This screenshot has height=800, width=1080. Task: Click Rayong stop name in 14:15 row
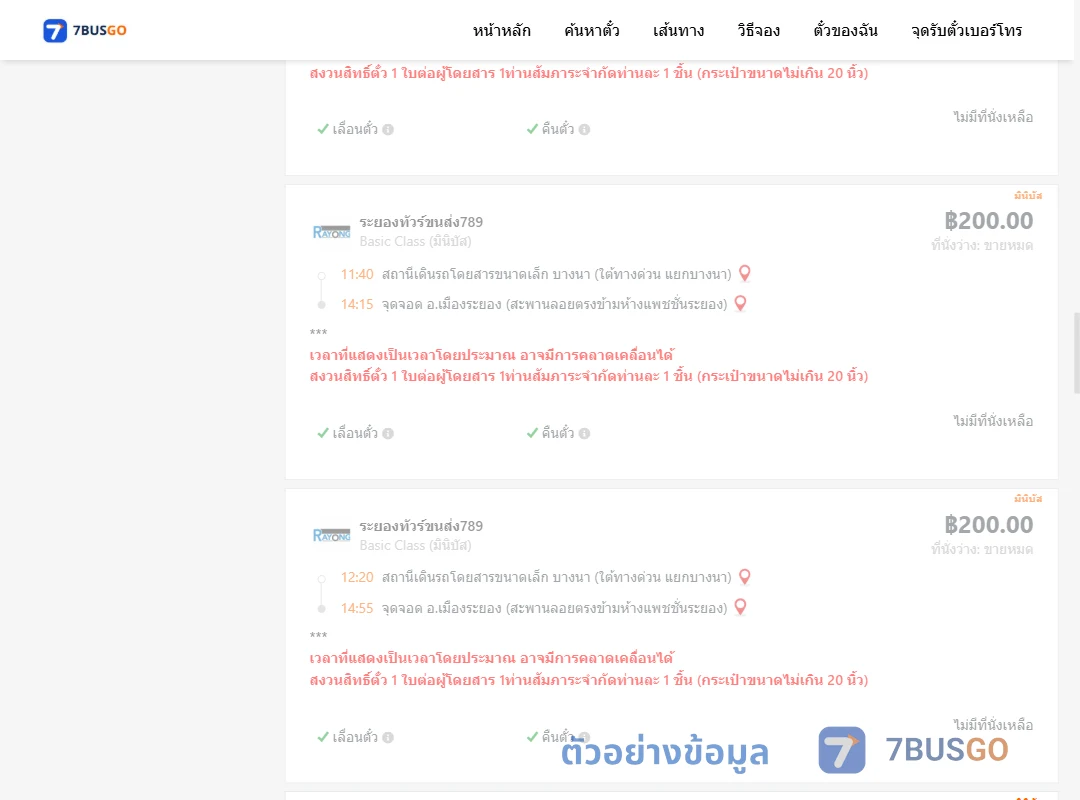(x=554, y=305)
